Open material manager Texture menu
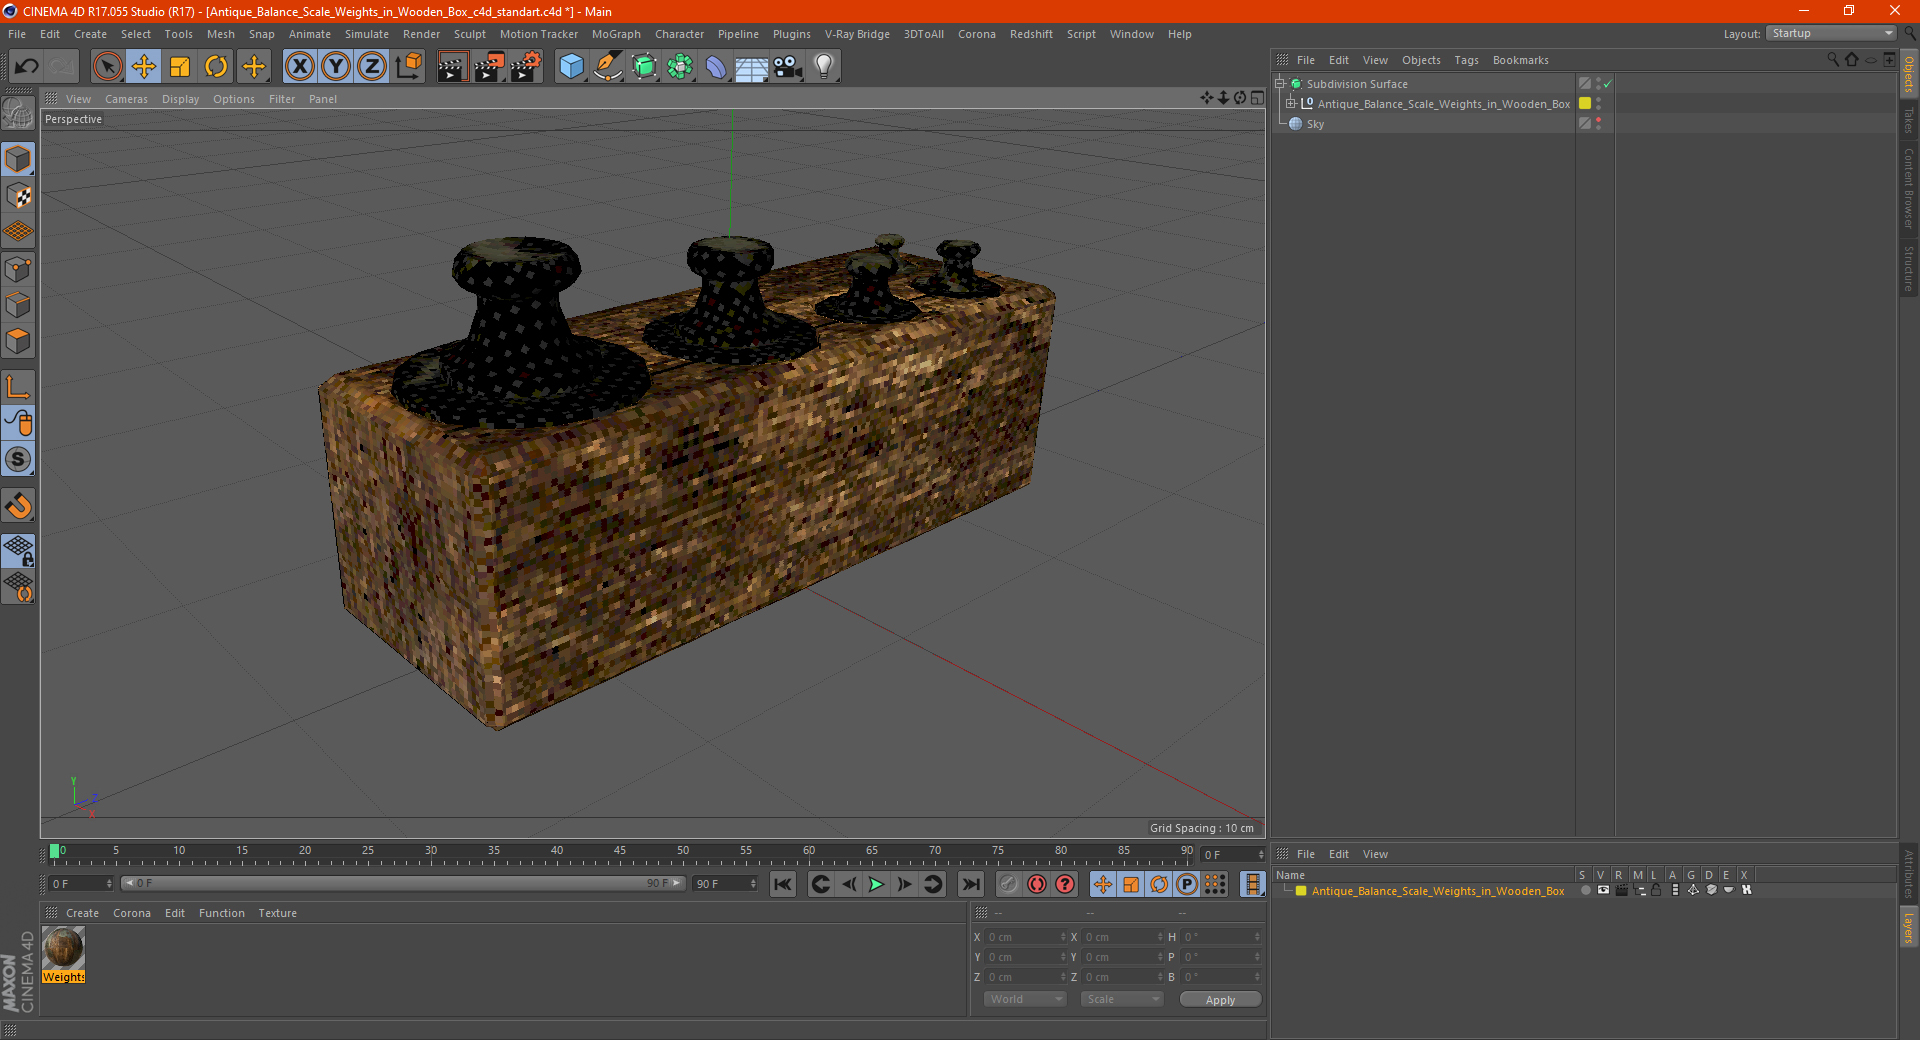 (x=277, y=913)
